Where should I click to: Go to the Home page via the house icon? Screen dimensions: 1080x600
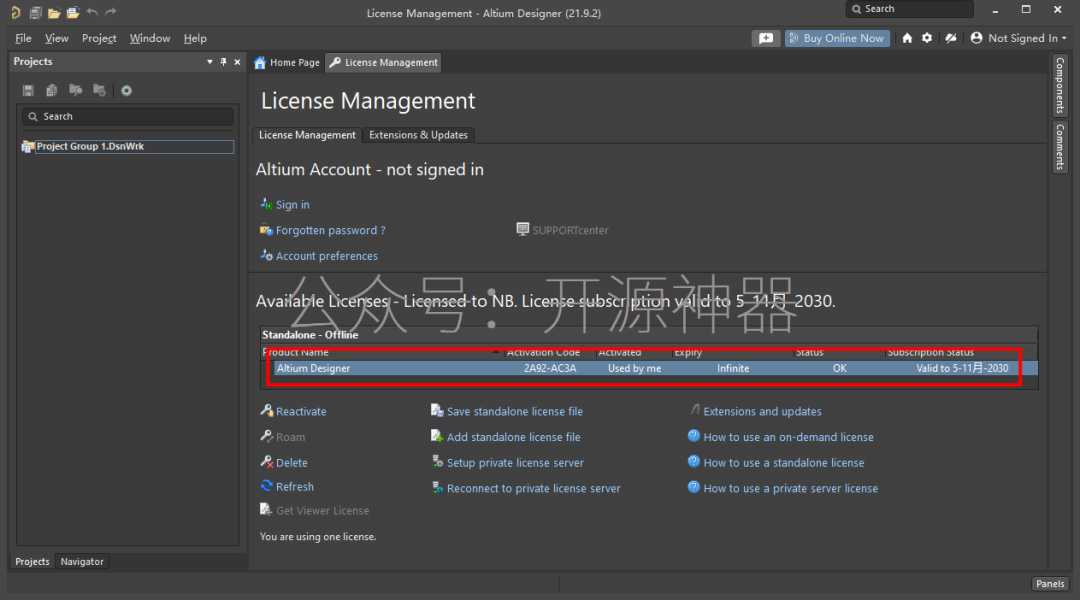coord(907,39)
